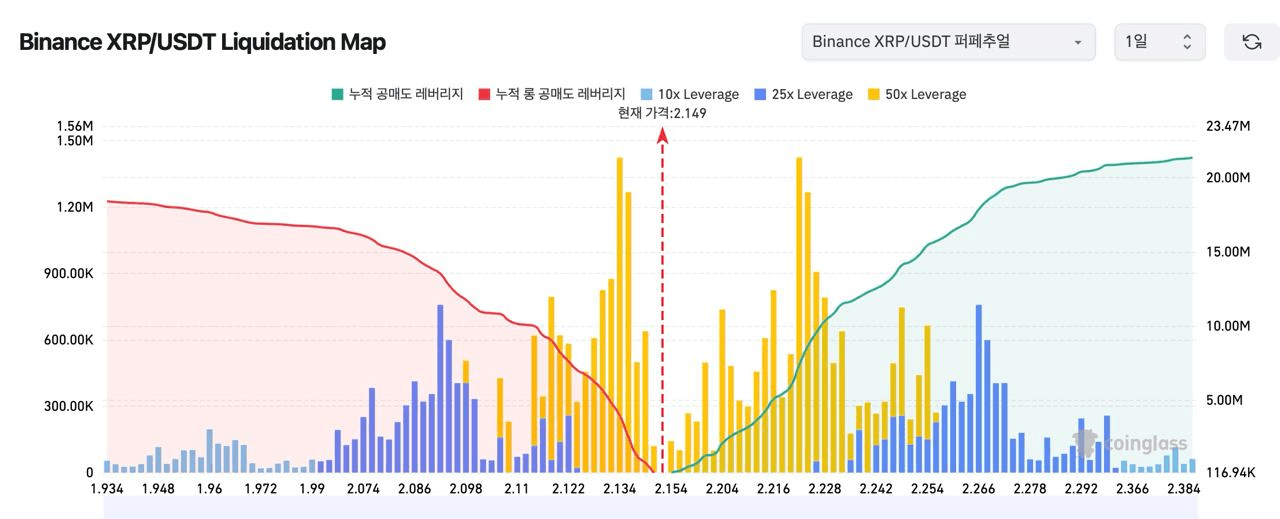Screen dimensions: 1280x519
Task: Click the refresh icon button
Action: pyautogui.click(x=1251, y=42)
